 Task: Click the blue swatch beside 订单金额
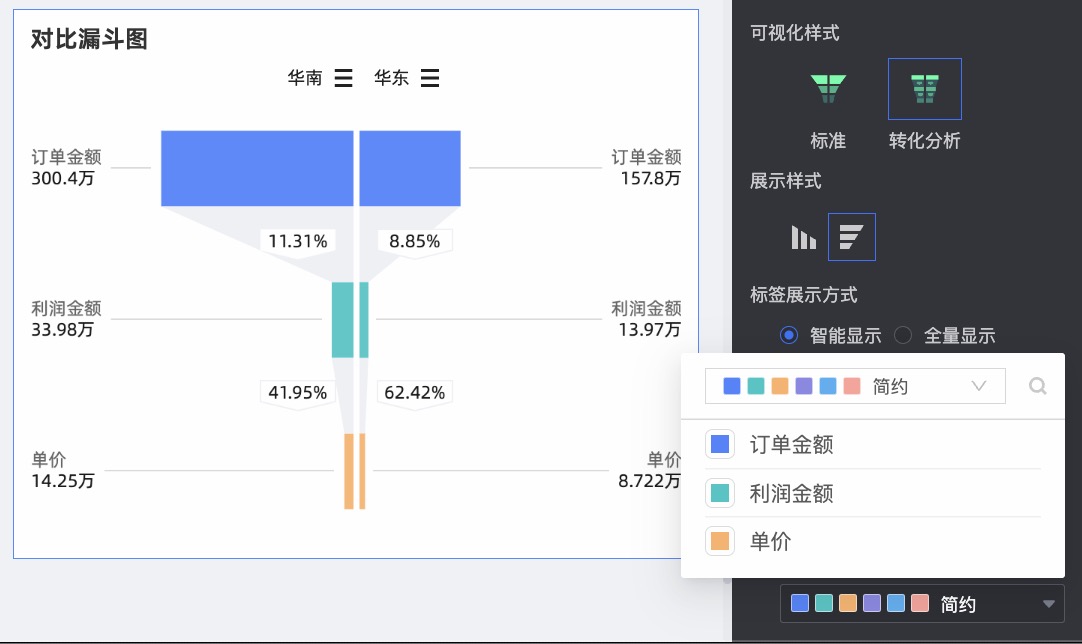pos(720,445)
